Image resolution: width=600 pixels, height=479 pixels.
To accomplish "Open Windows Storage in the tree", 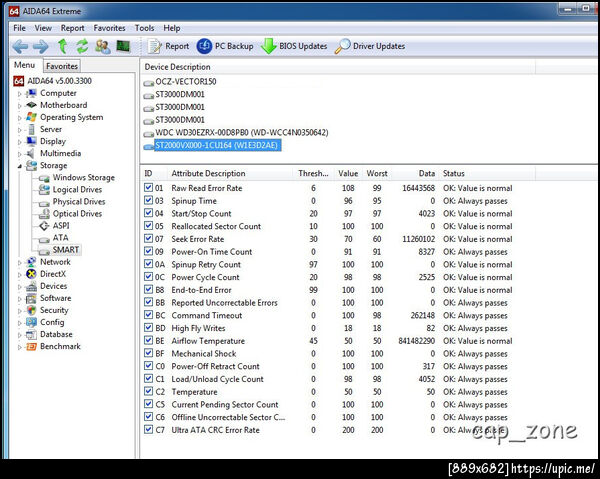I will tap(83, 178).
